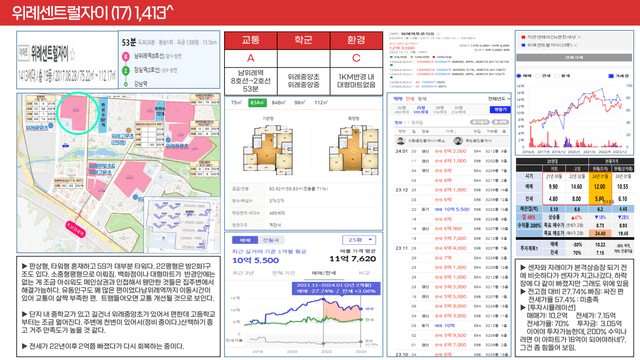Choose 29평 size in listings panel
Image resolution: width=640 pixels, height=360 pixels.
pyautogui.click(x=439, y=109)
